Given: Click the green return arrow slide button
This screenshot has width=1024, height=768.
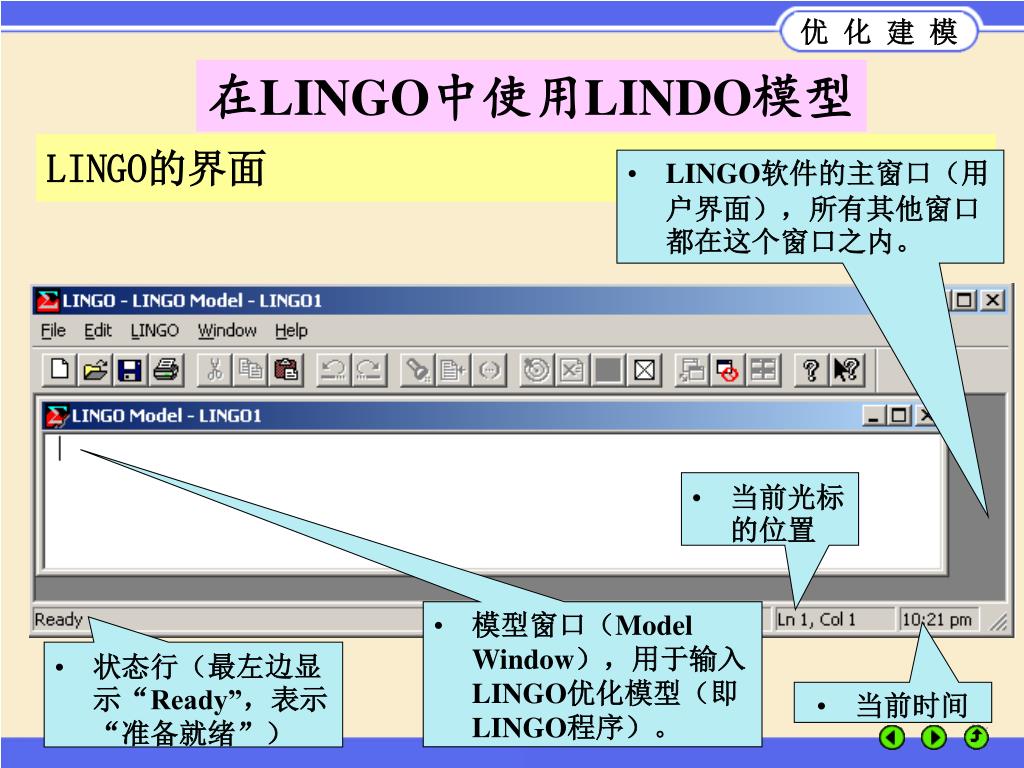Looking at the screenshot, I should (x=976, y=737).
